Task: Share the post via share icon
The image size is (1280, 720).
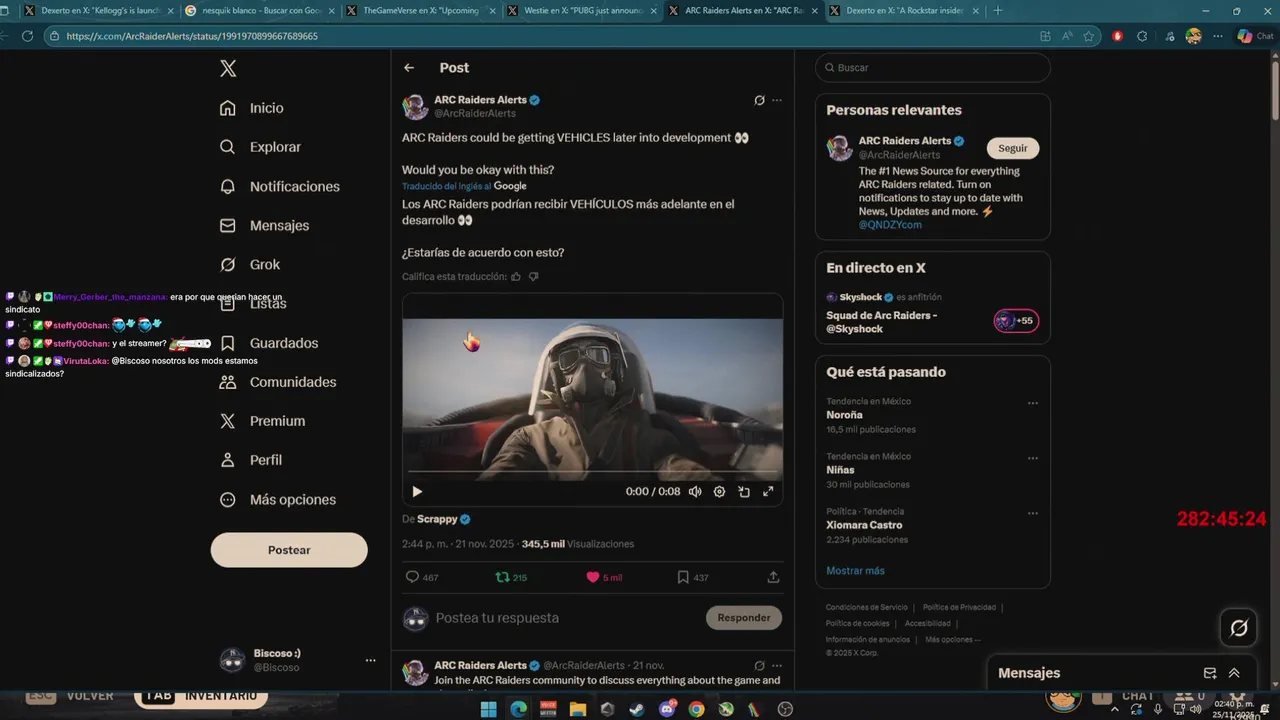Action: pos(773,577)
